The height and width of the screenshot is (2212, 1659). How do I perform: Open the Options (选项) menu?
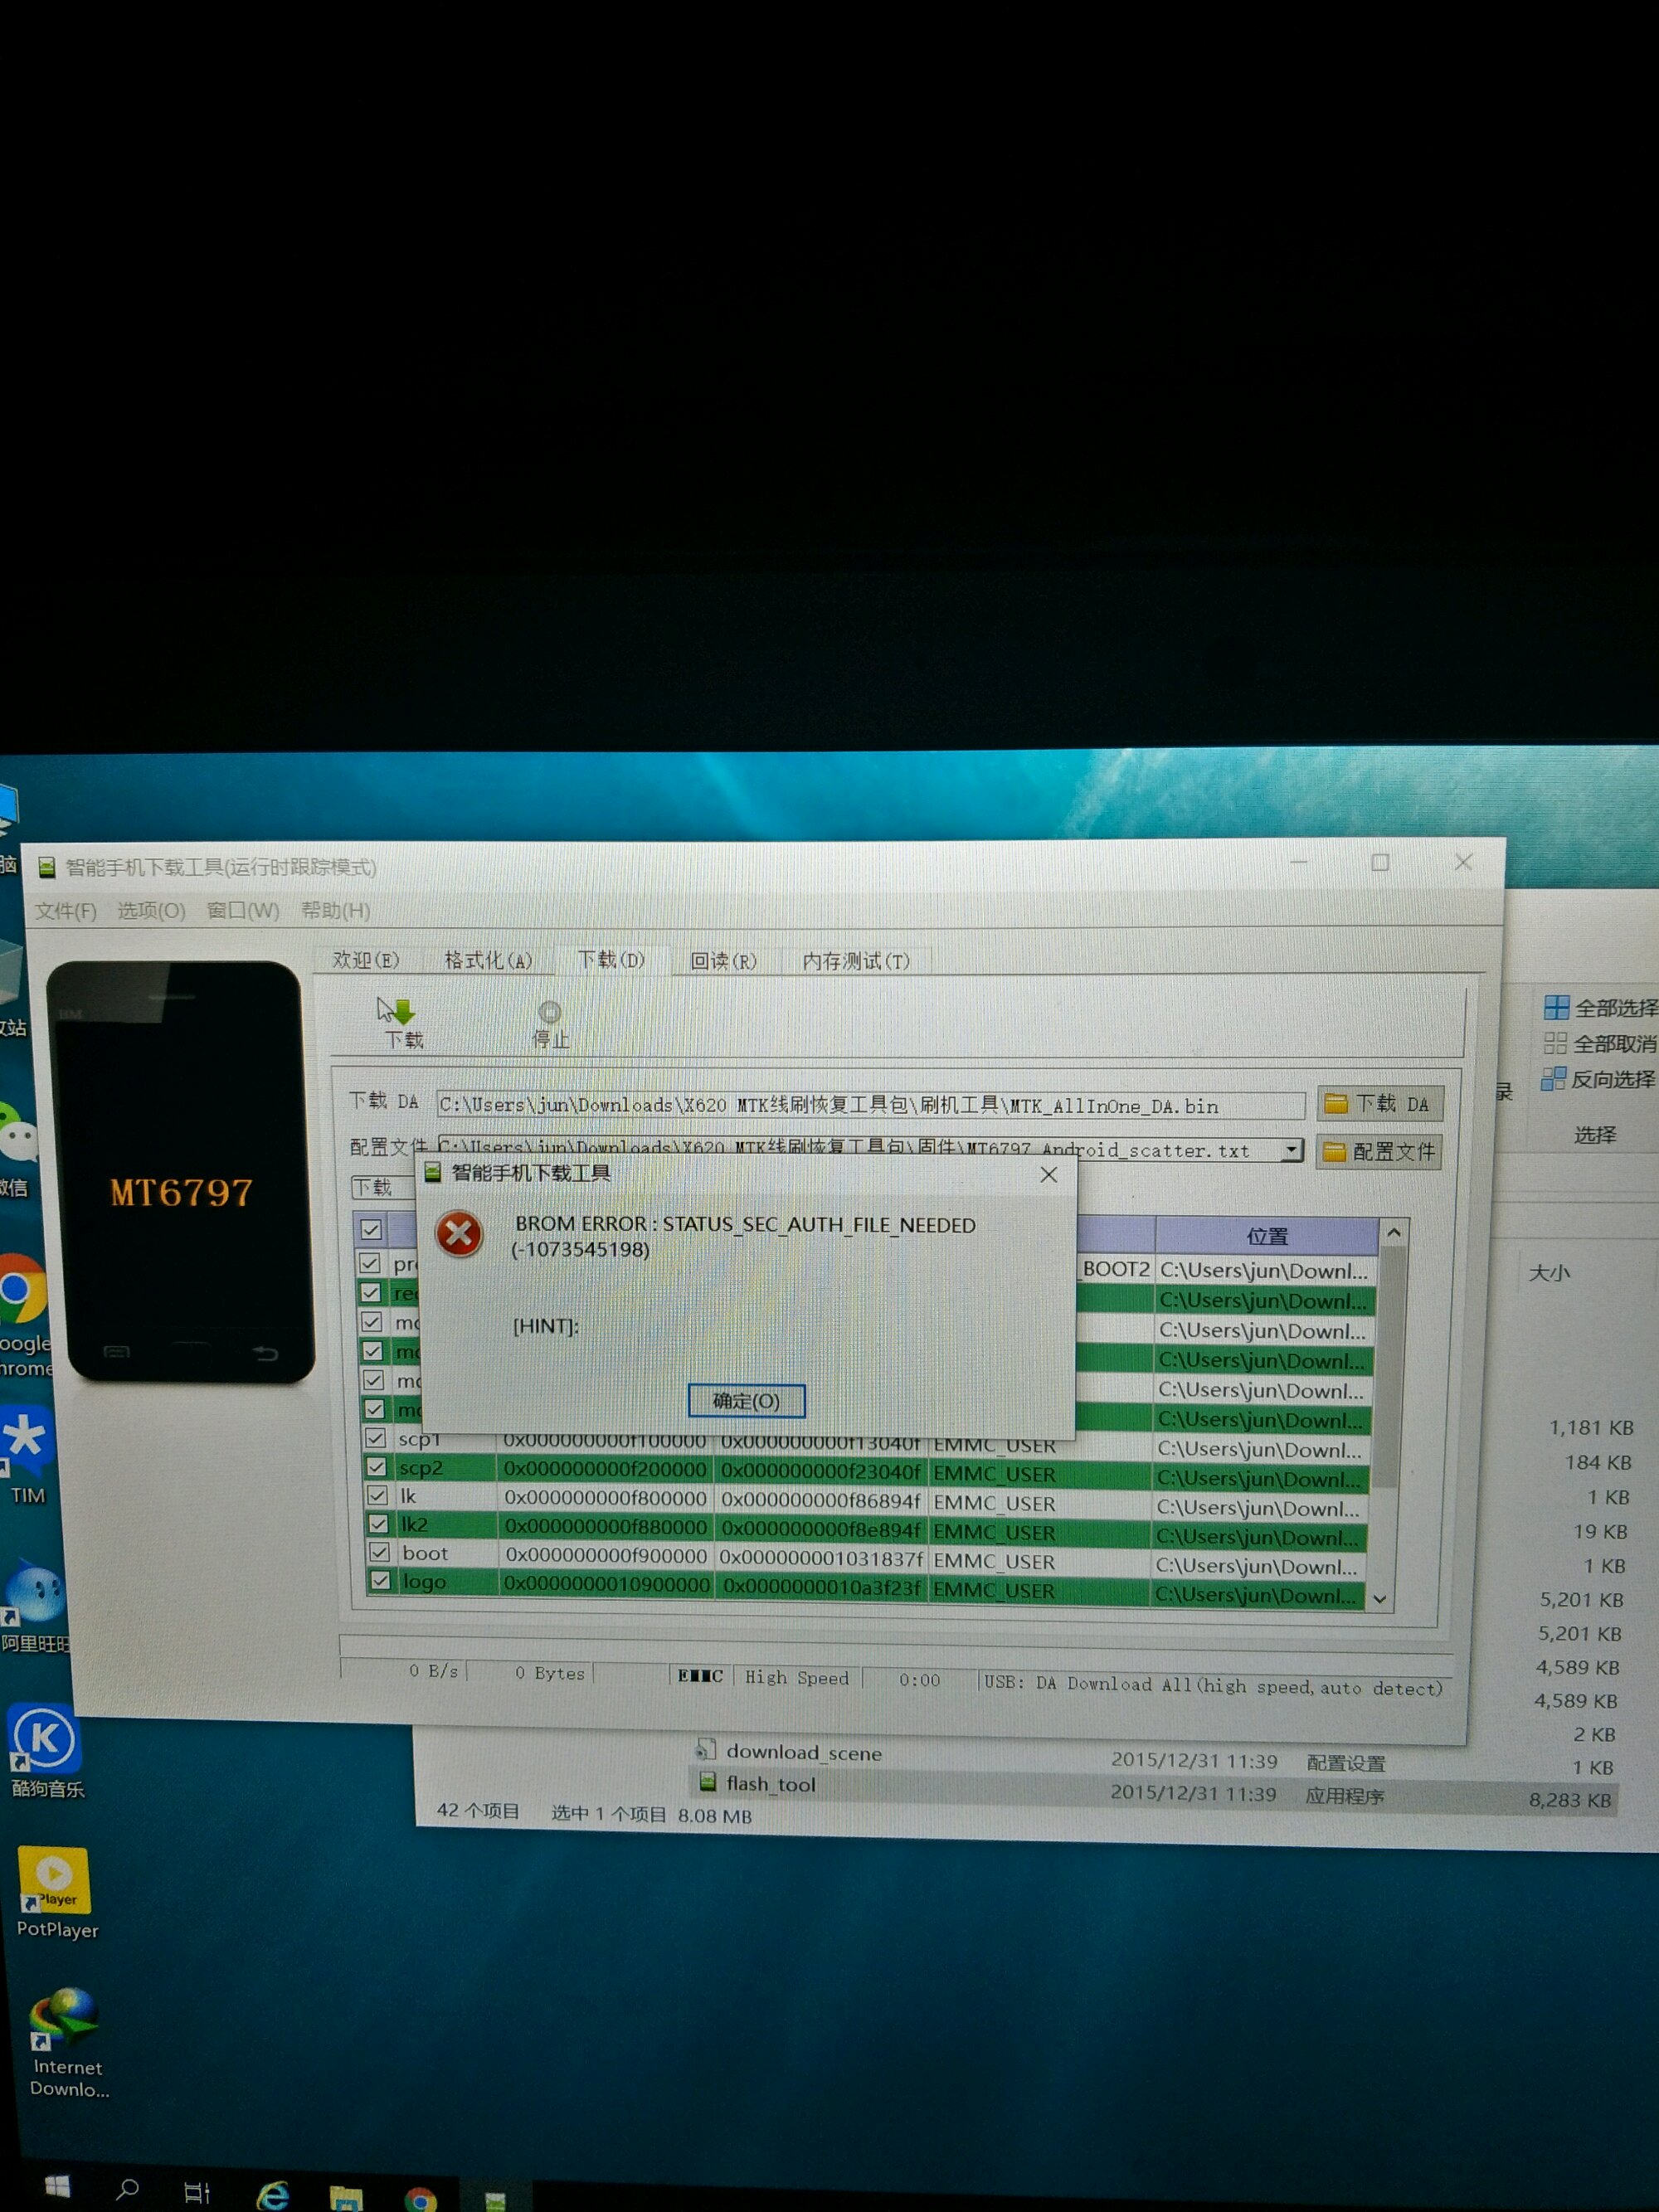pyautogui.click(x=151, y=910)
